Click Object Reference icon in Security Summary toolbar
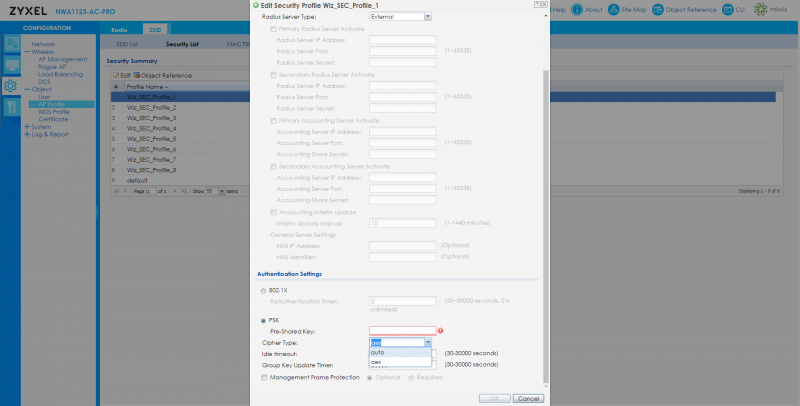Viewport: 800px width, 406px height. 136,75
